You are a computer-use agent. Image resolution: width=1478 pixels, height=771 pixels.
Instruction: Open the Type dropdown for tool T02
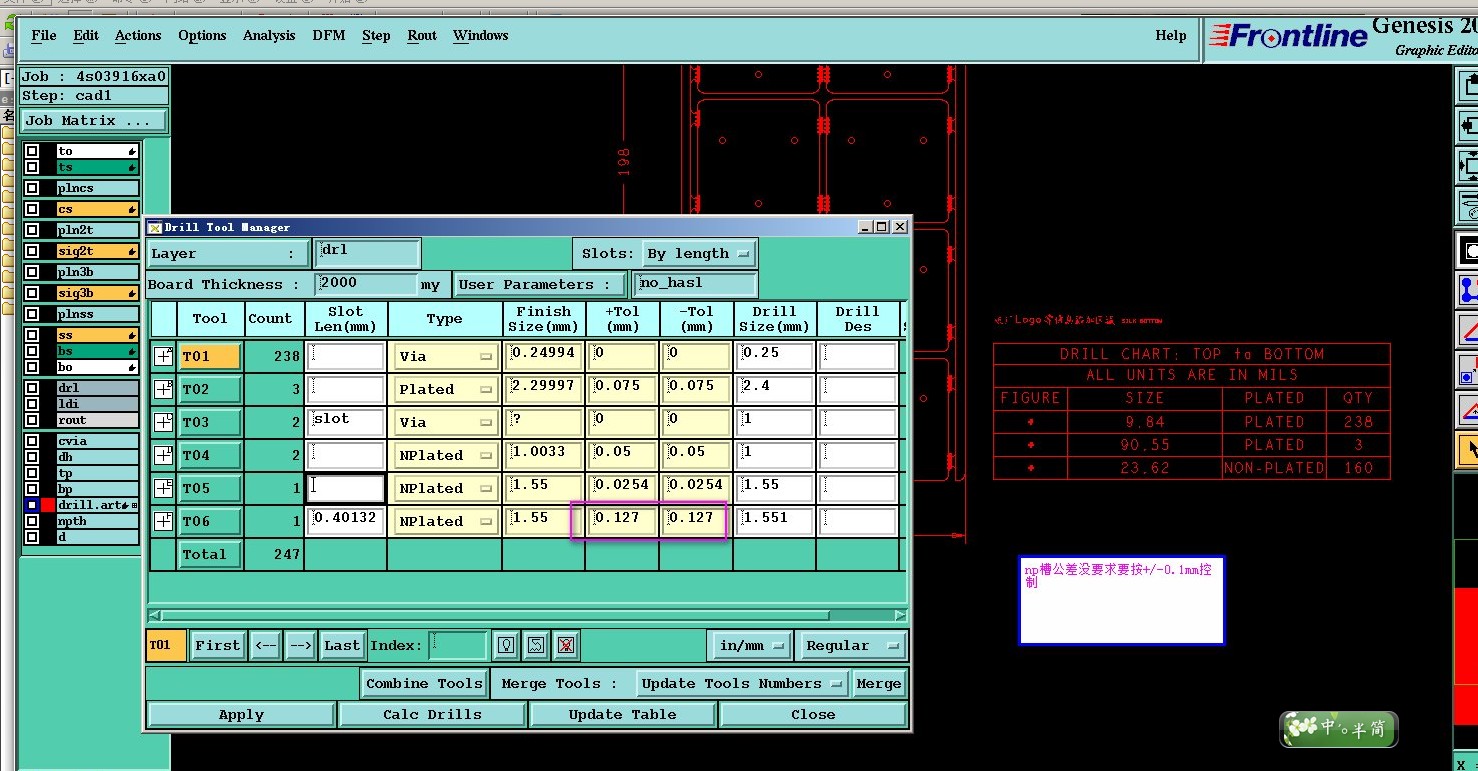tap(446, 389)
